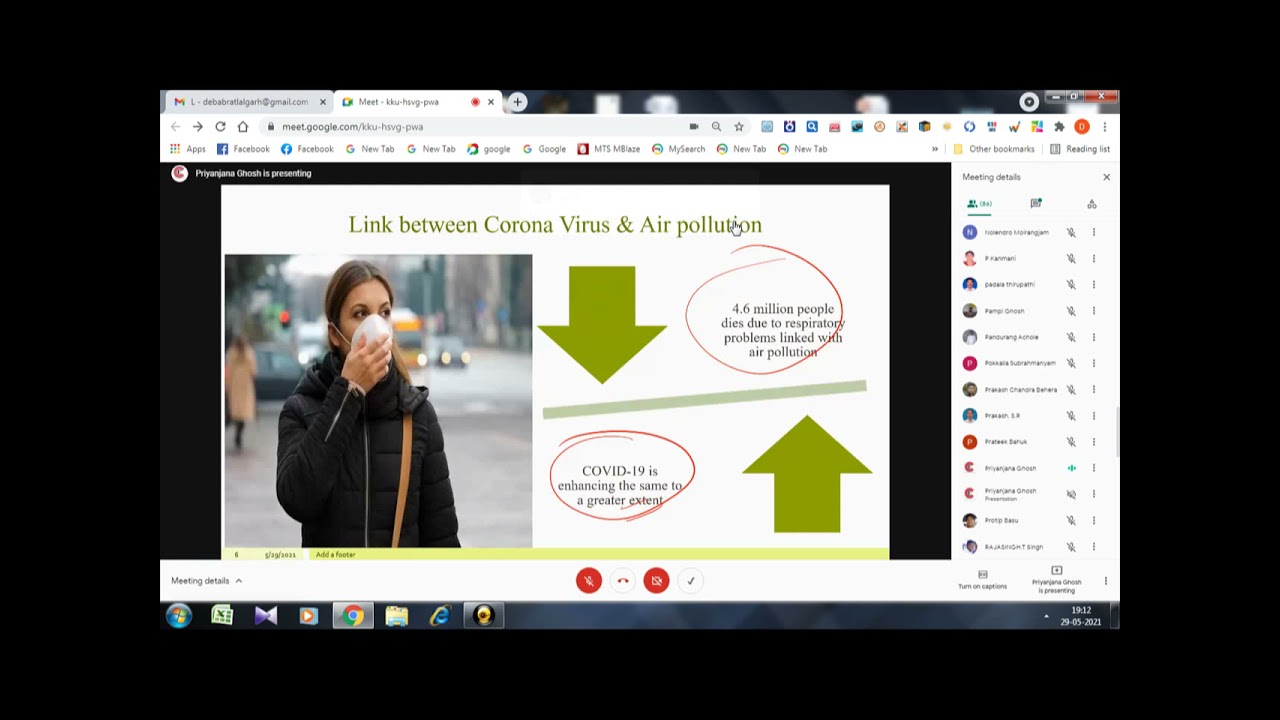Click Priyanjana Ghosh's speaking indicator
This screenshot has width=1280, height=720.
coord(1071,468)
